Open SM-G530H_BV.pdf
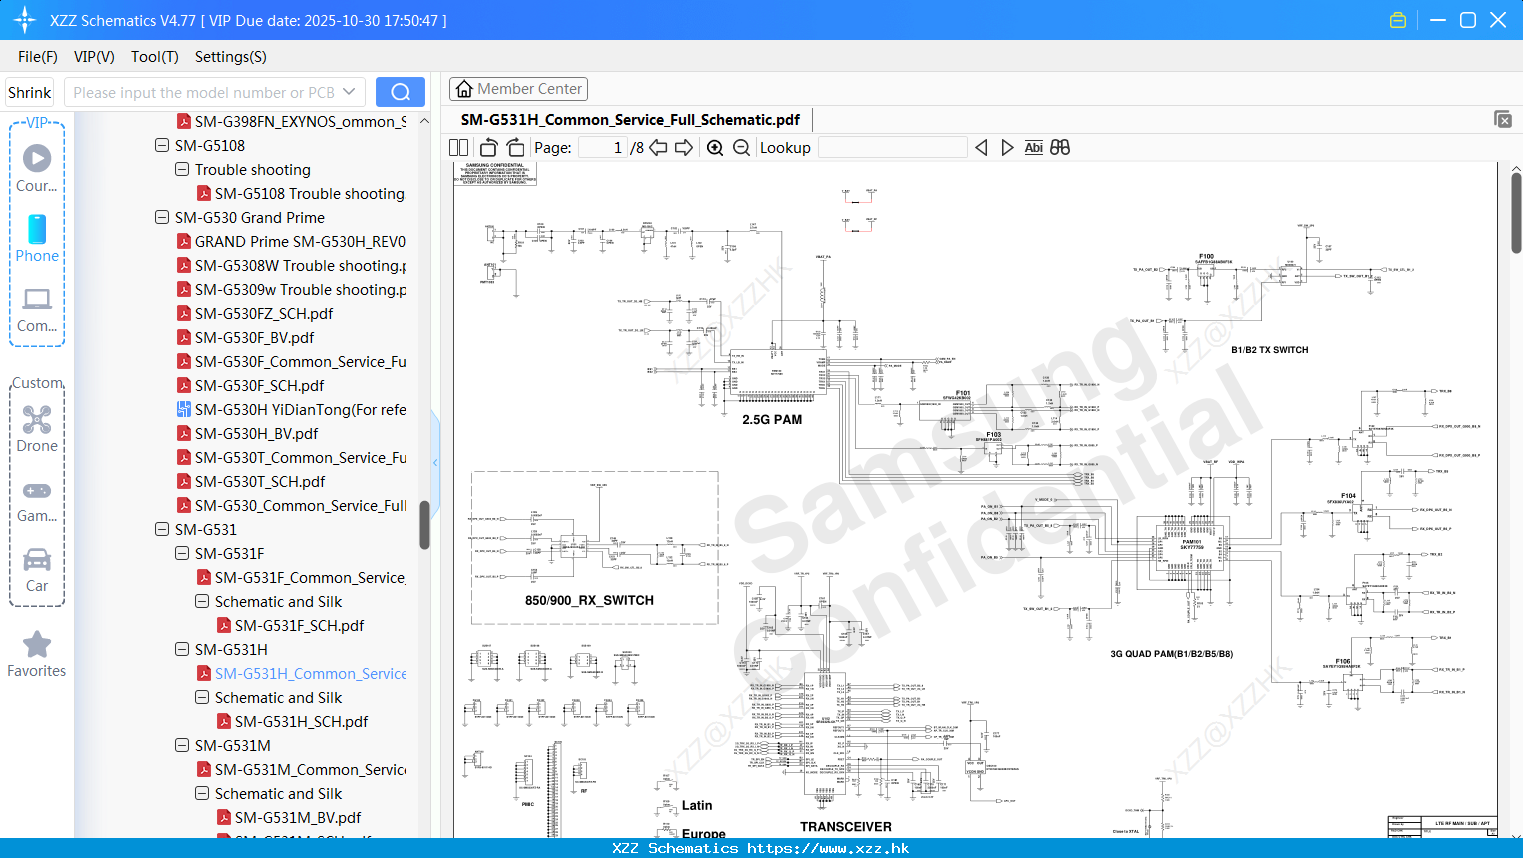This screenshot has width=1523, height=858. (x=247, y=433)
